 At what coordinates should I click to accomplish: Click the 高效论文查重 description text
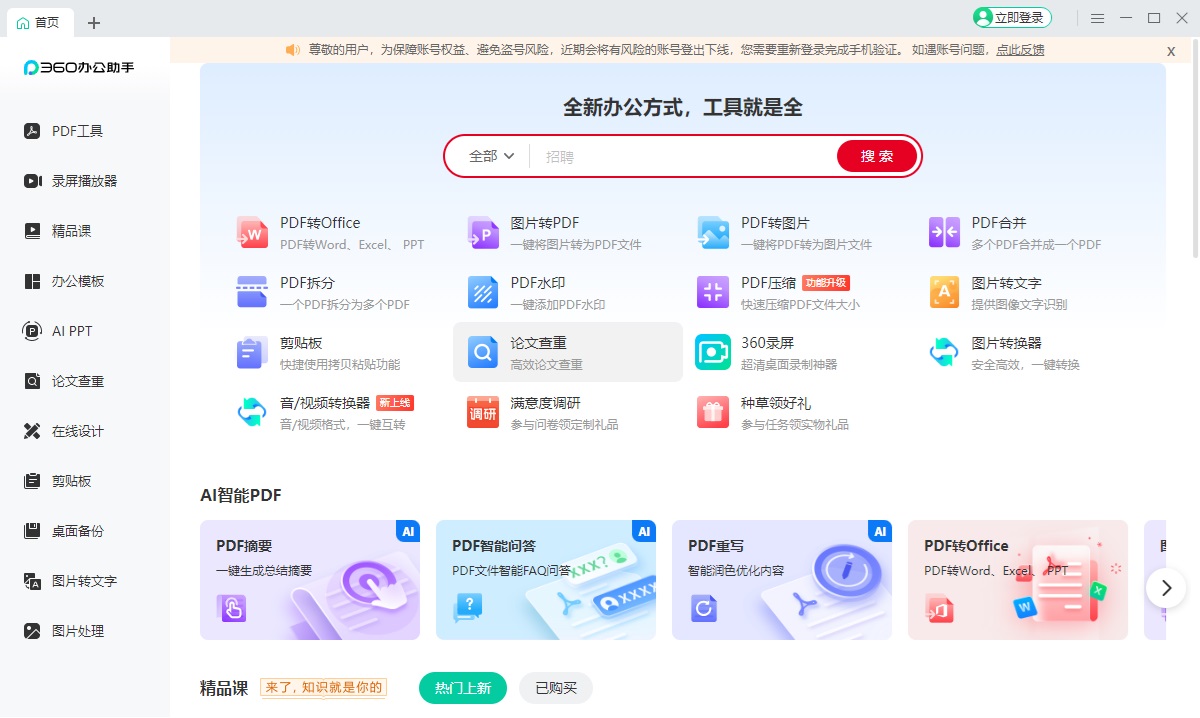tap(547, 365)
